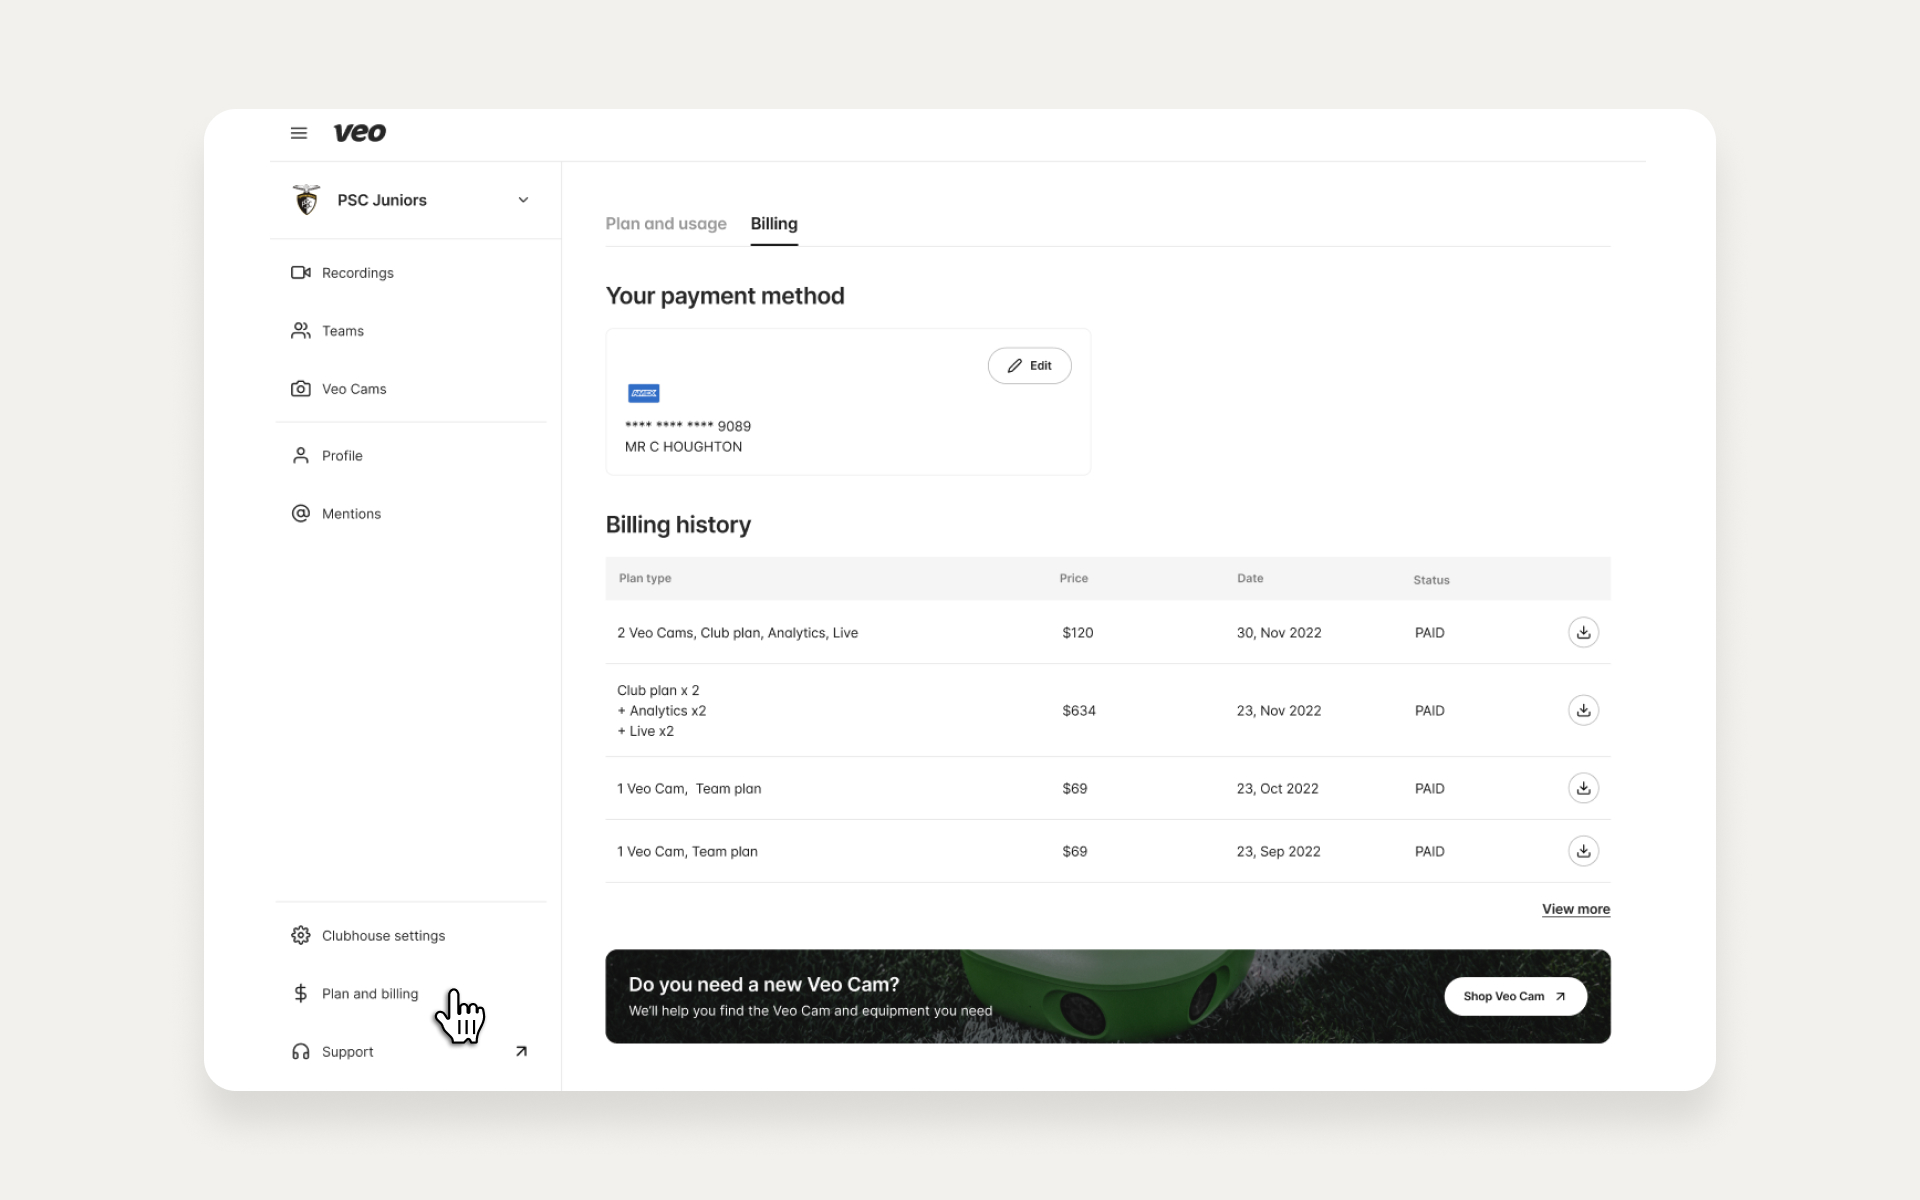
Task: Click the PSC Juniors club crest
Action: 306,200
